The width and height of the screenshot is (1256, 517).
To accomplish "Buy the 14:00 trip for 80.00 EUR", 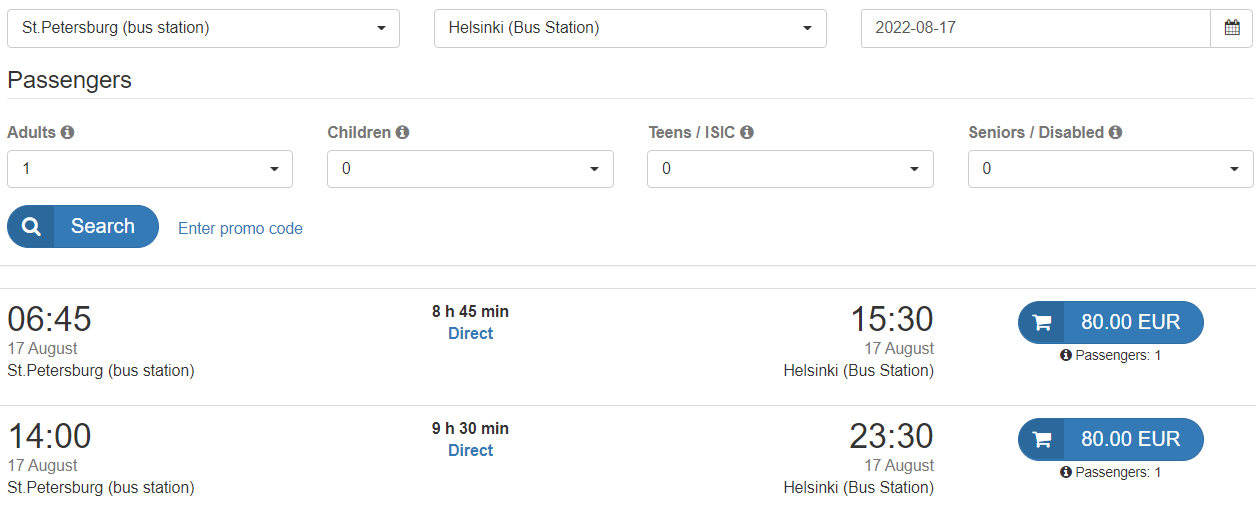I will 1130,439.
